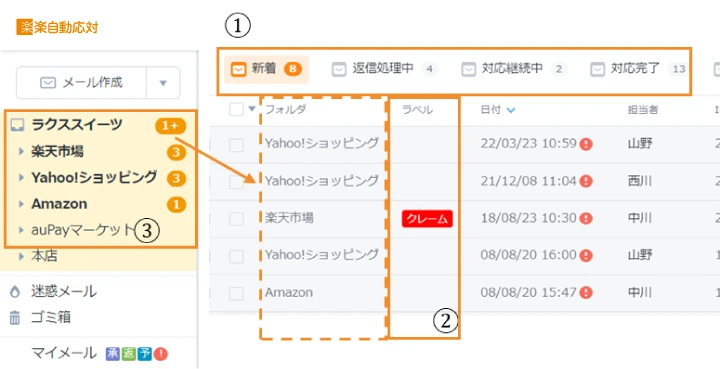This screenshot has height=369, width=721.
Task: Click 楽天市場 in the mail list
Action: click(x=289, y=218)
